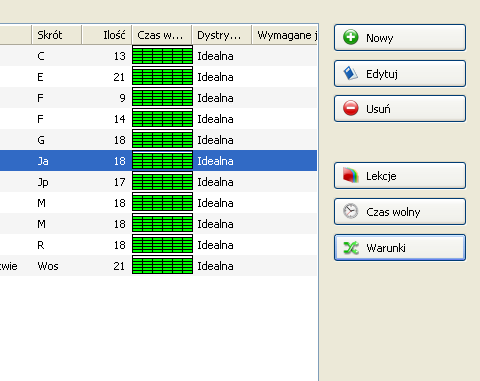Click the Wymagane column header

click(285, 35)
